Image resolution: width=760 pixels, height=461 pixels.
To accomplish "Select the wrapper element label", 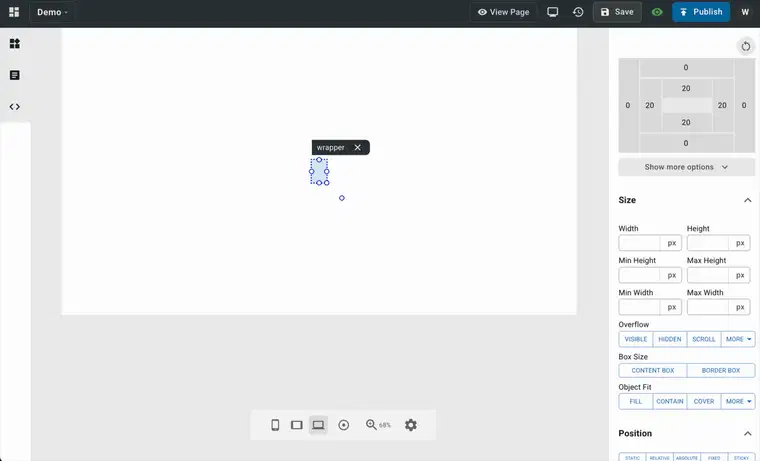I will coord(331,147).
